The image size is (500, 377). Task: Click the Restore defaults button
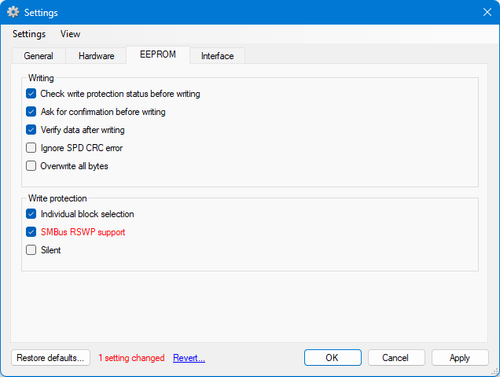pyautogui.click(x=51, y=358)
